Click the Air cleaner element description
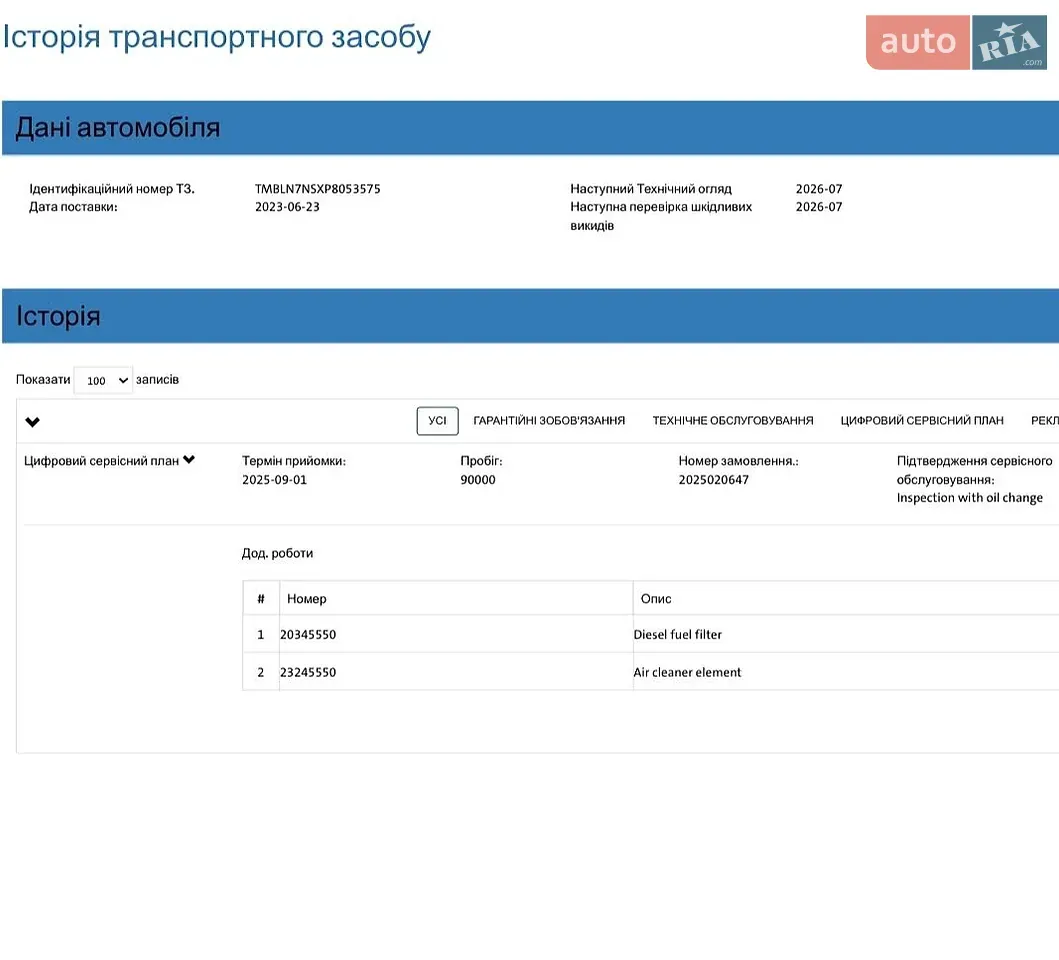1059x960 pixels. click(x=687, y=673)
